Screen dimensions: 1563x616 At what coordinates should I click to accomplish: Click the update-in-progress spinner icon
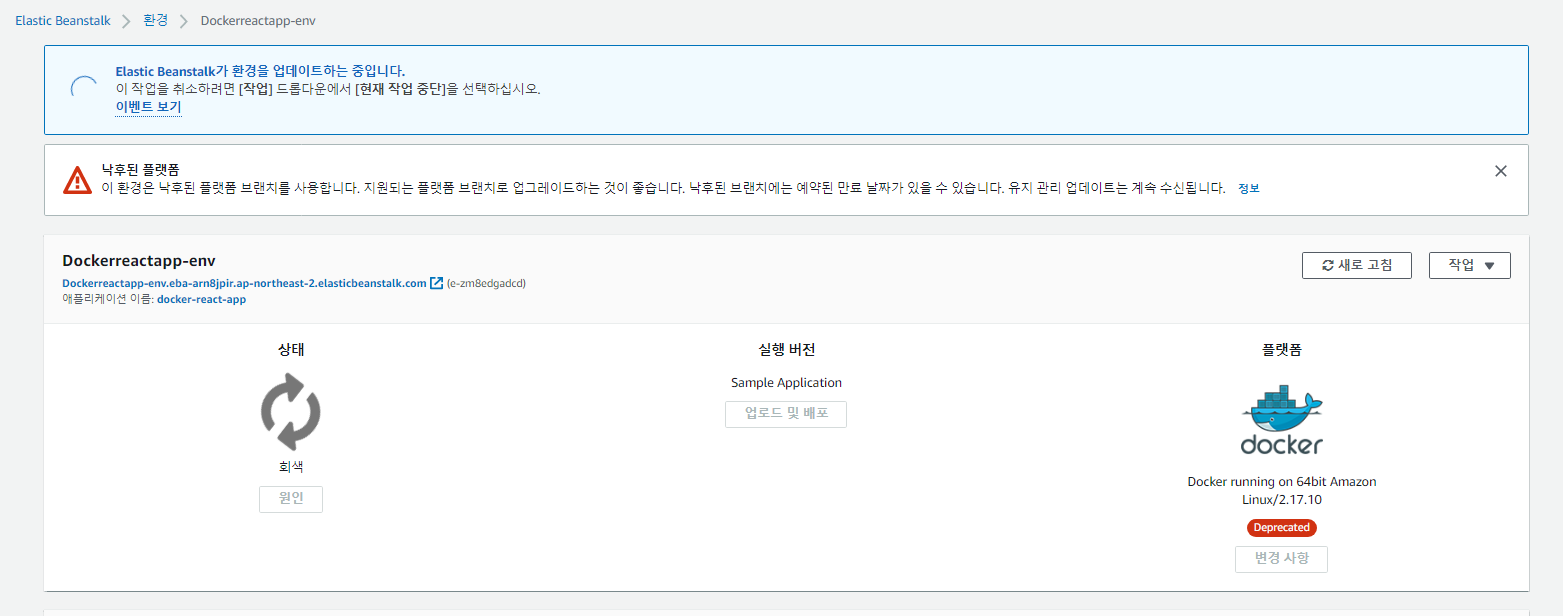[83, 89]
